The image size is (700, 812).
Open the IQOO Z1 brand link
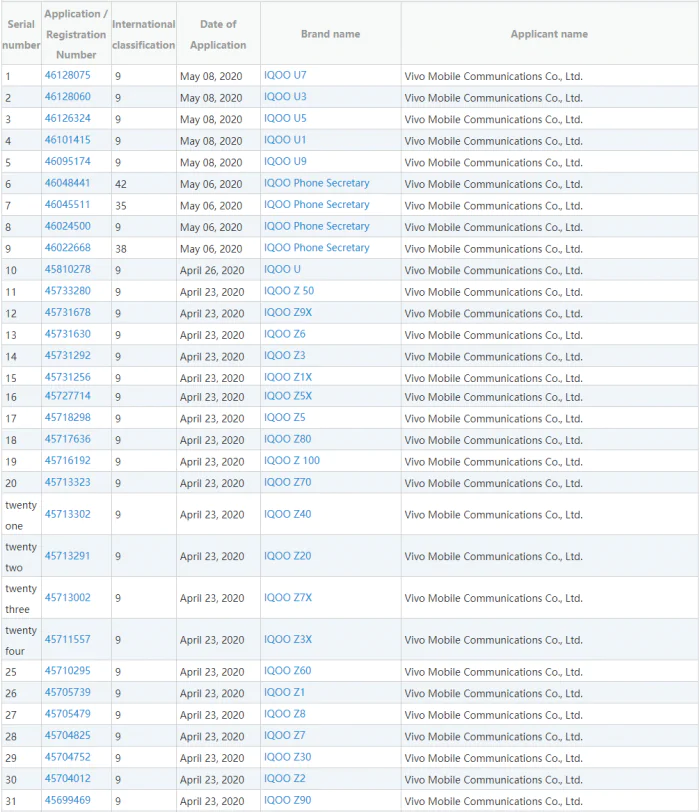pyautogui.click(x=285, y=692)
